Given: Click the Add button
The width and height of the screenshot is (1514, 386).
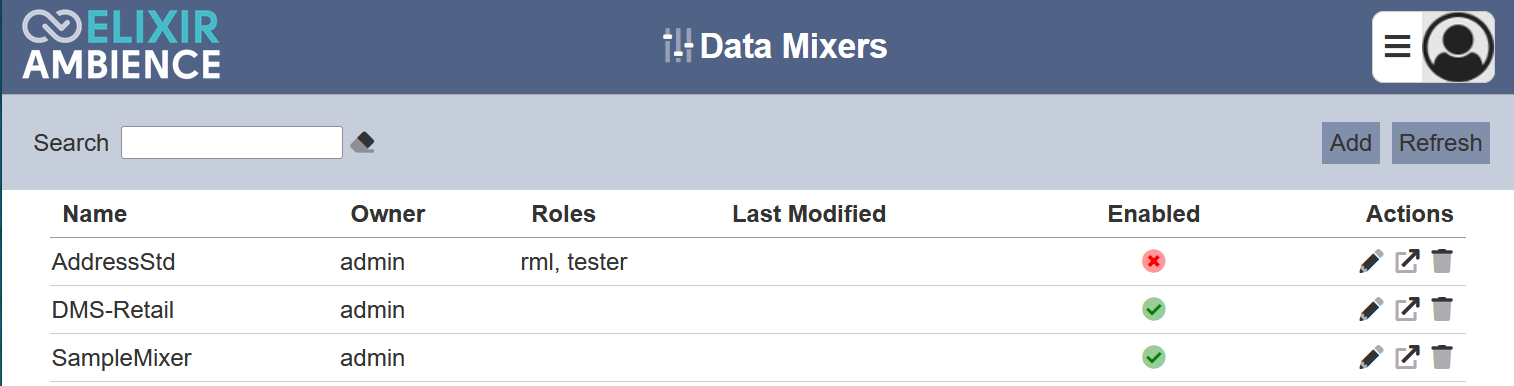Looking at the screenshot, I should tap(1351, 143).
